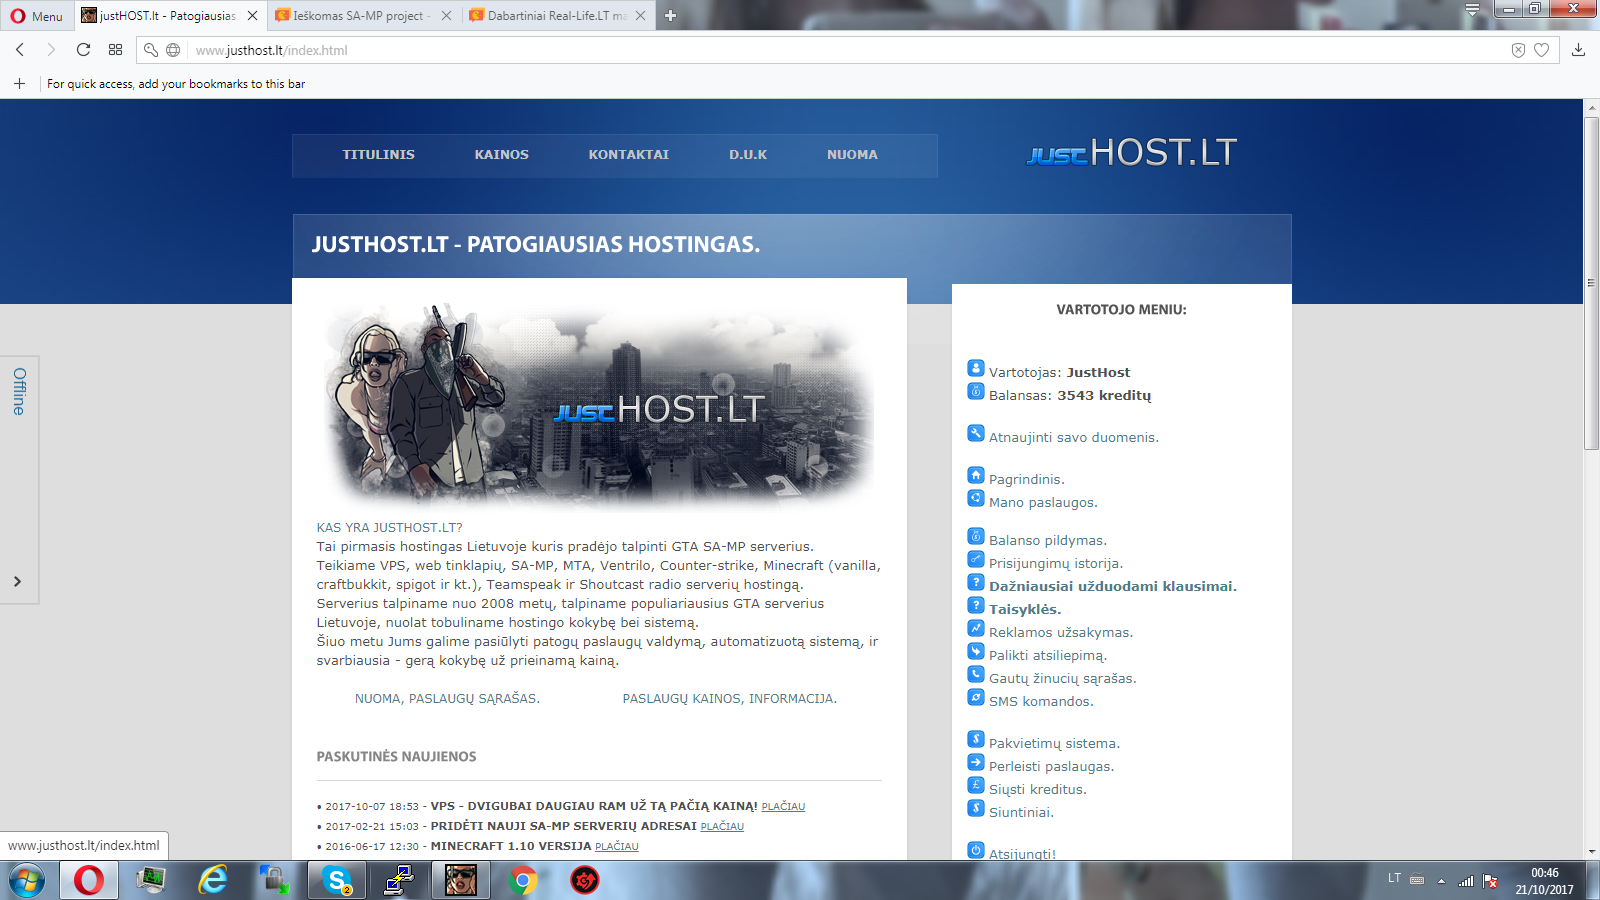Open Taisyklės link

coord(1025,610)
